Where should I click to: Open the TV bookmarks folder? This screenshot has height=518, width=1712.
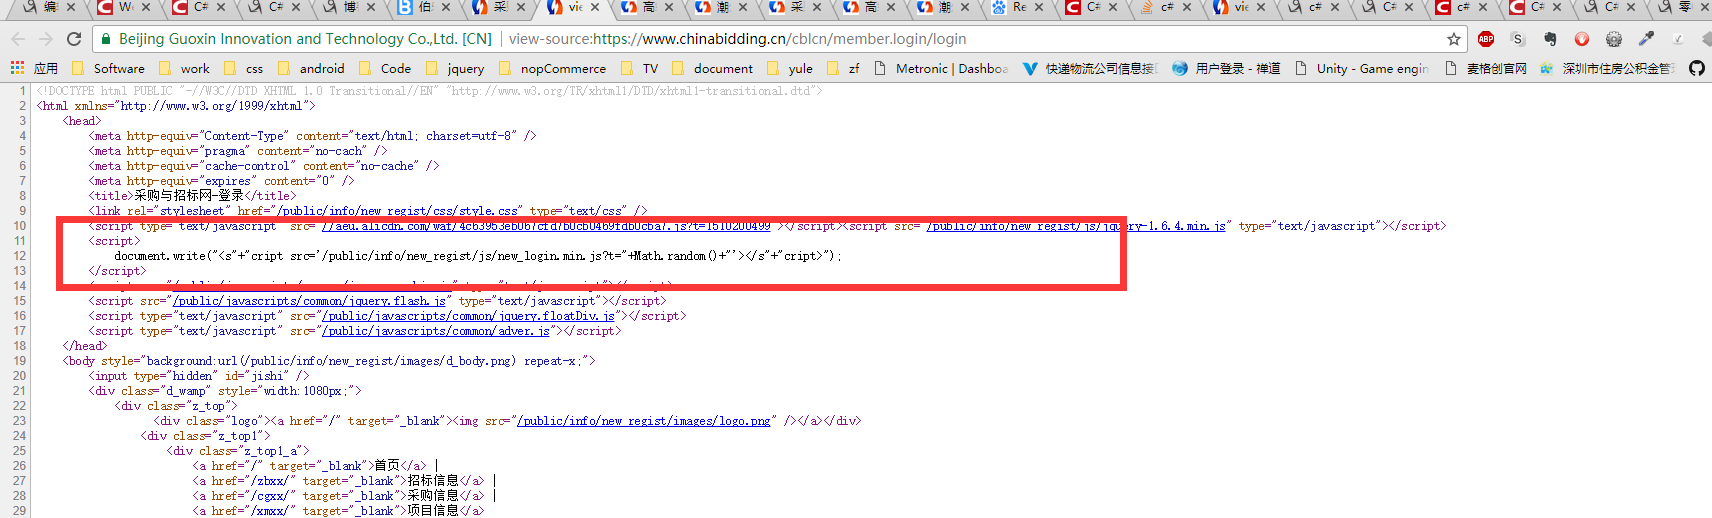640,68
